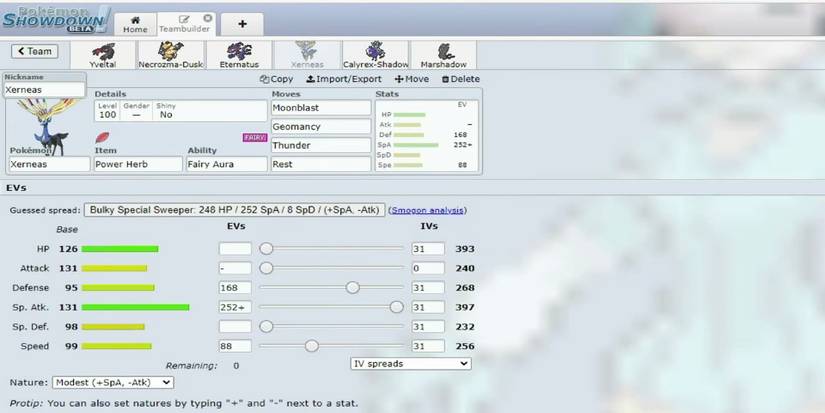Select the Calyrex-Shadow team slot
The image size is (825, 413).
click(x=375, y=55)
